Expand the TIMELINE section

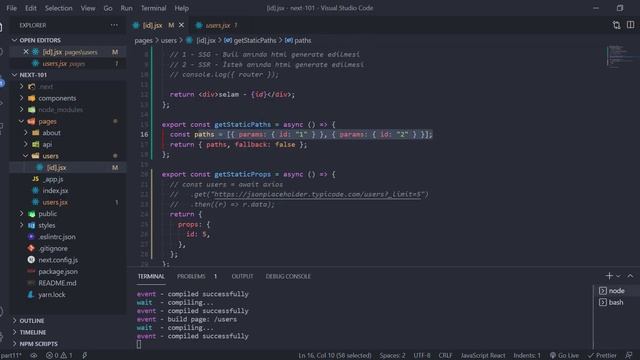pyautogui.click(x=33, y=332)
